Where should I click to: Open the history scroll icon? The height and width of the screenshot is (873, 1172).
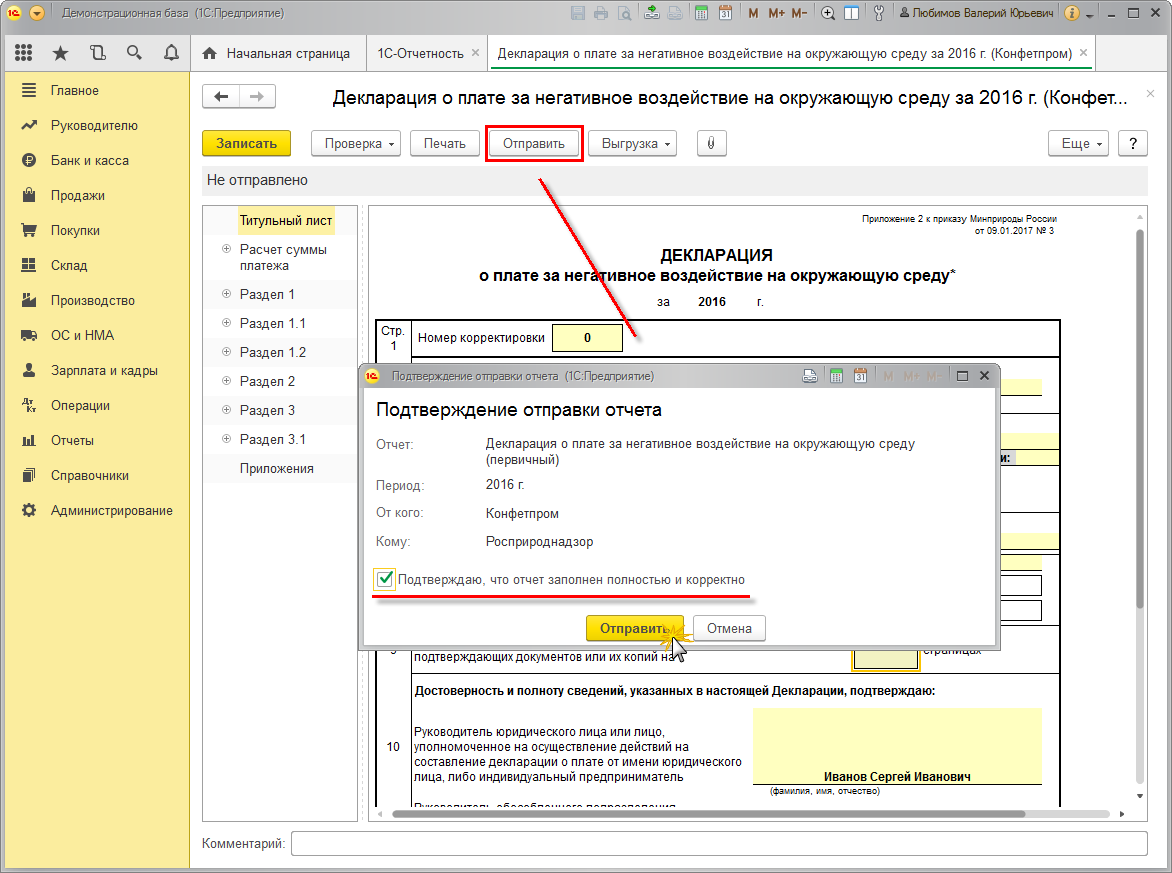(97, 53)
